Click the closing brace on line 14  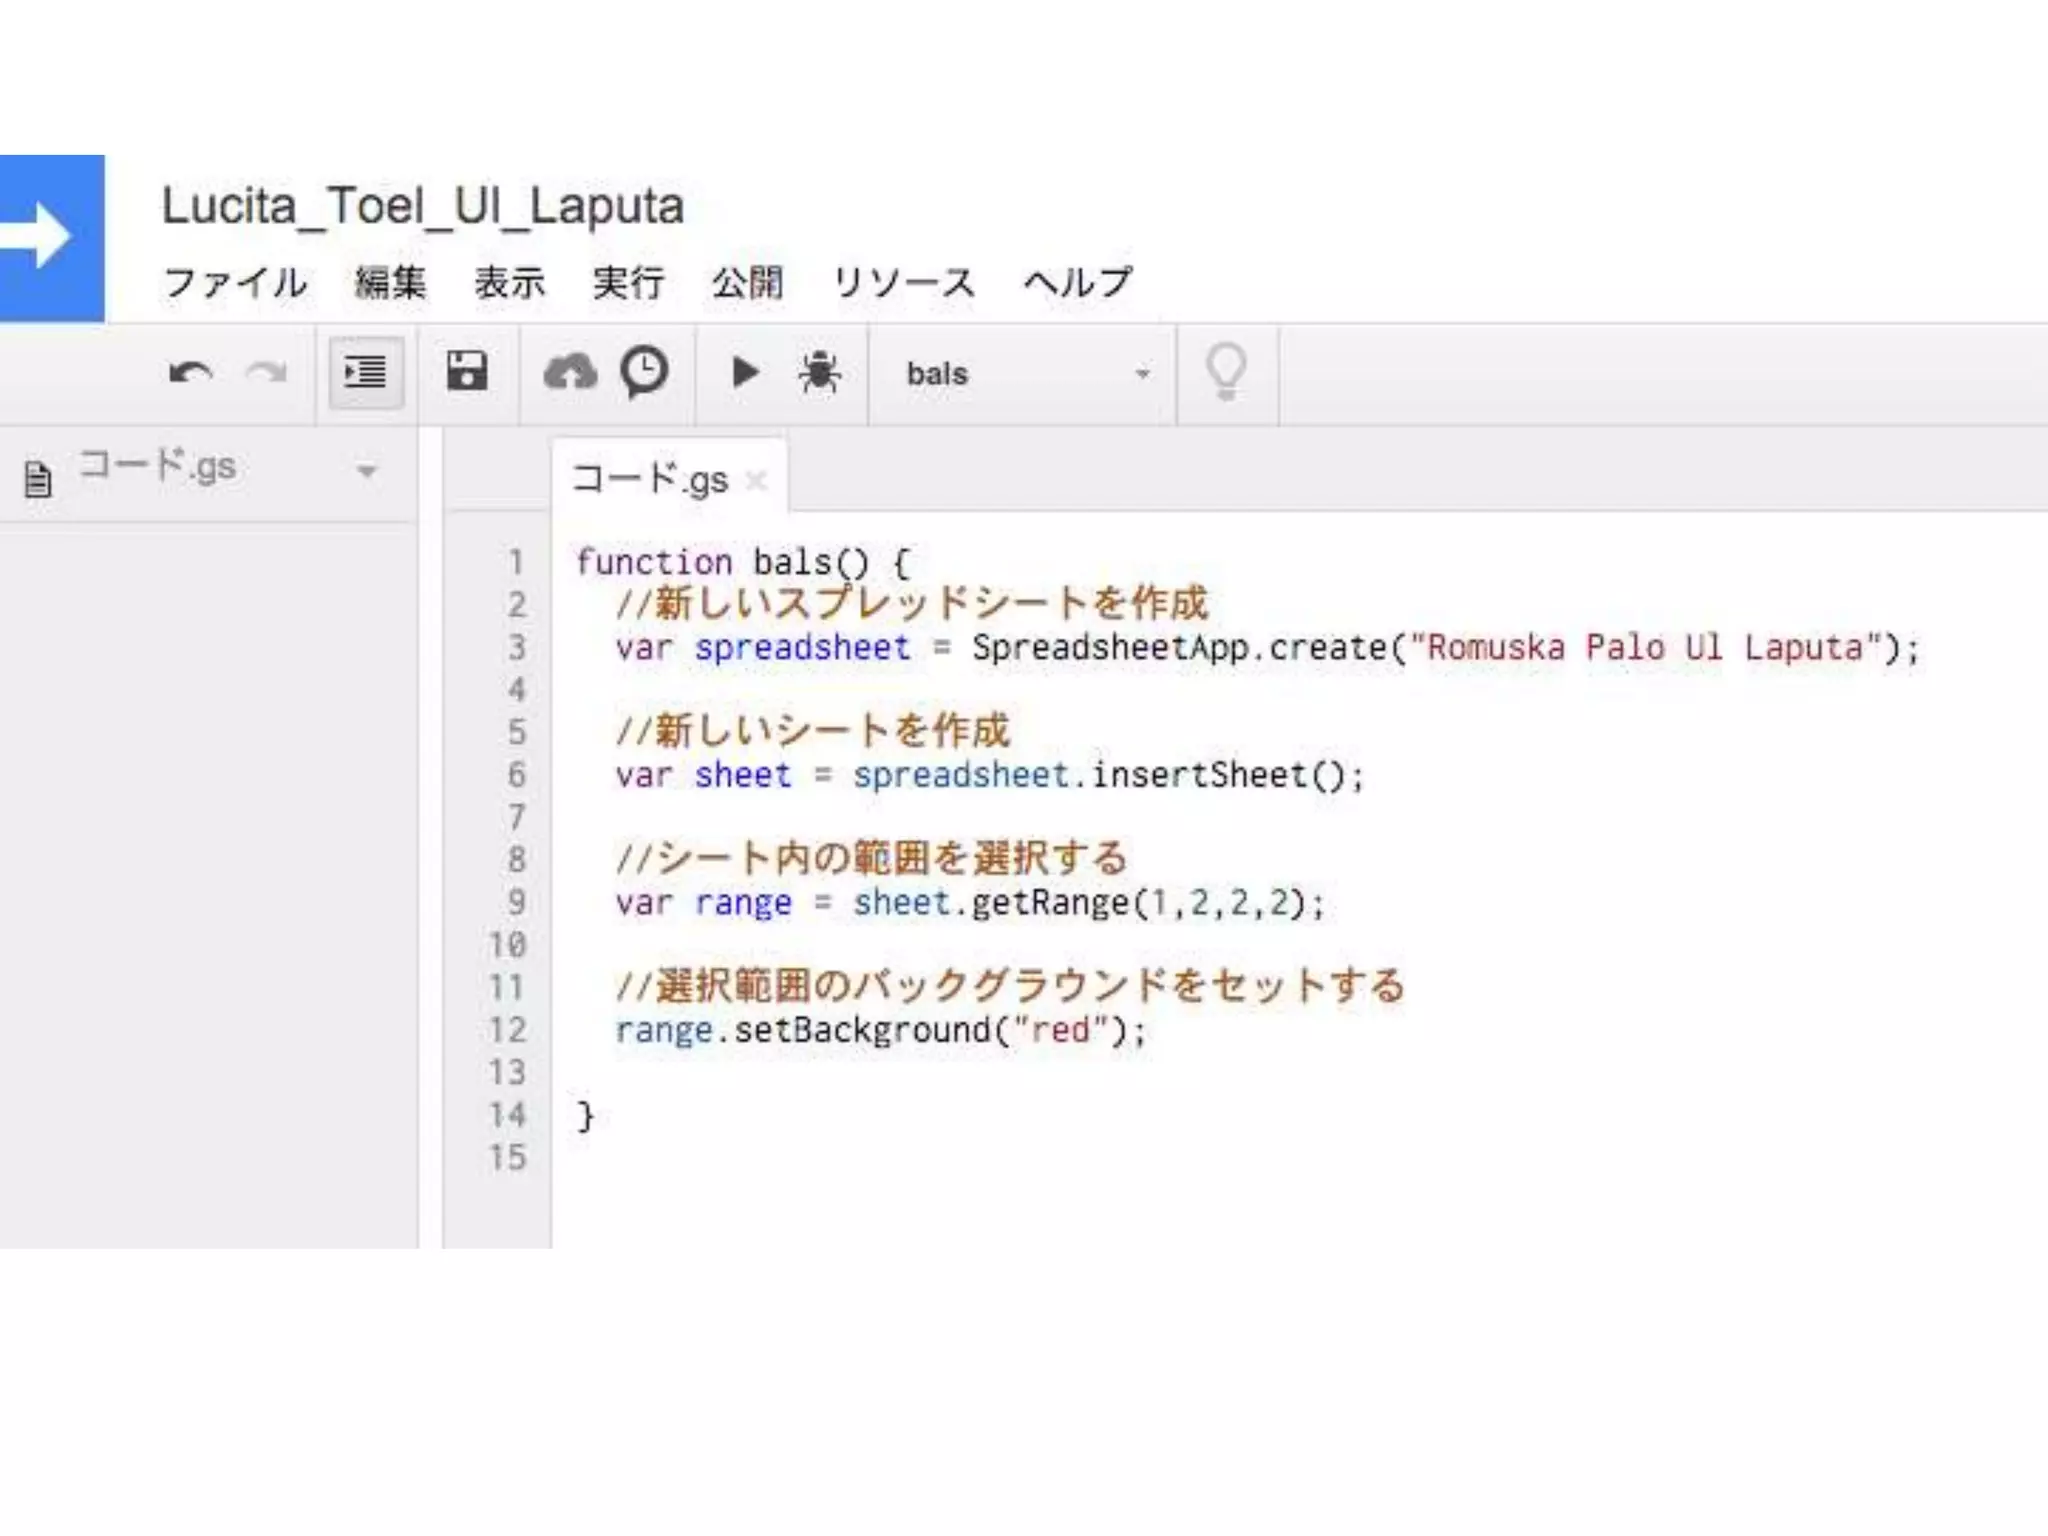(x=585, y=1116)
